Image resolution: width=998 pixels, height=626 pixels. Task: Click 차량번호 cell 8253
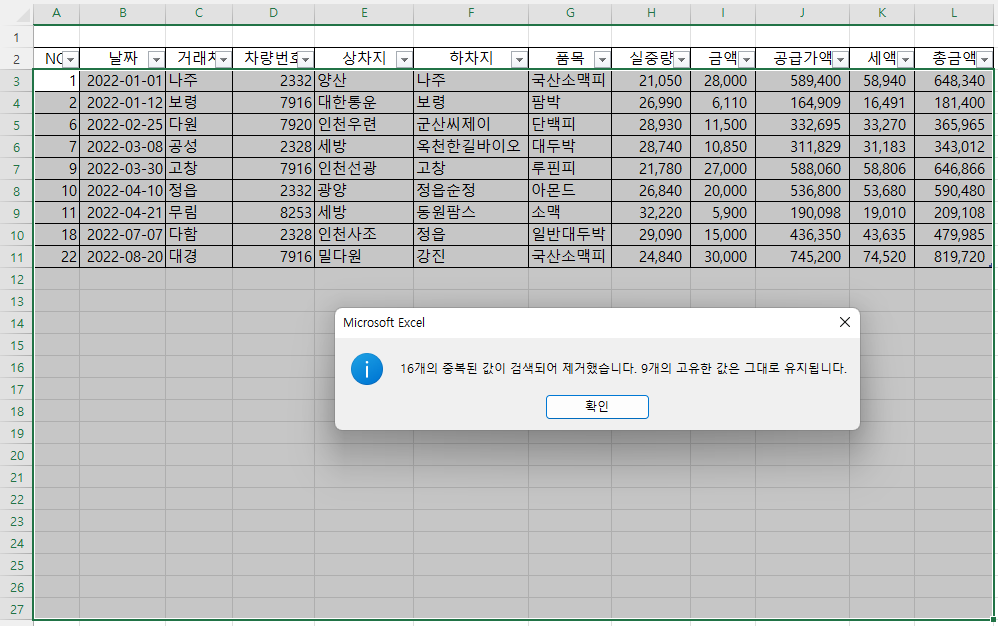(x=274, y=212)
